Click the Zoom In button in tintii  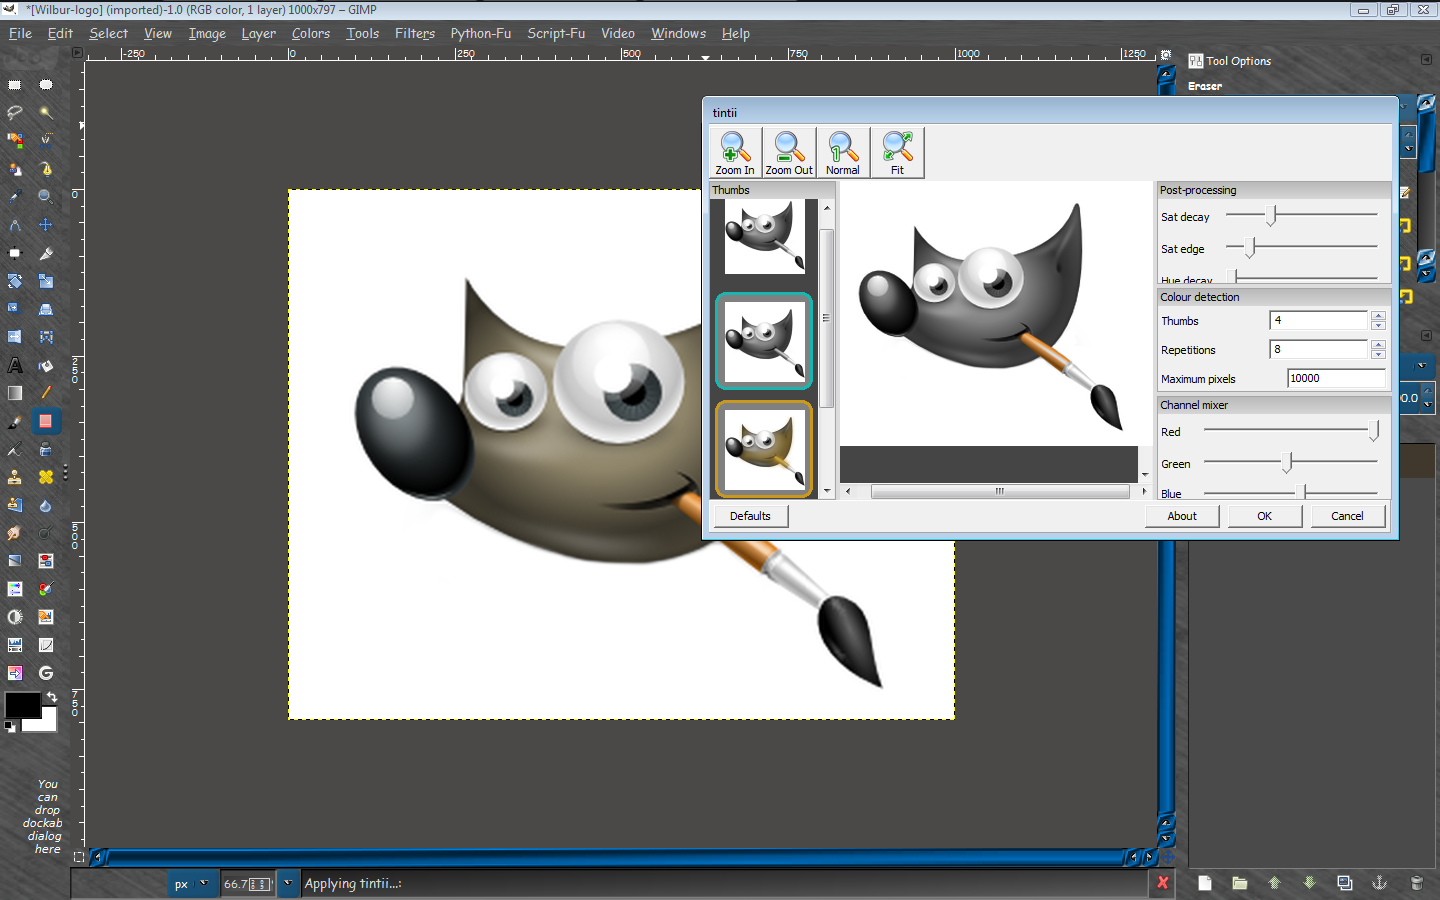click(735, 153)
